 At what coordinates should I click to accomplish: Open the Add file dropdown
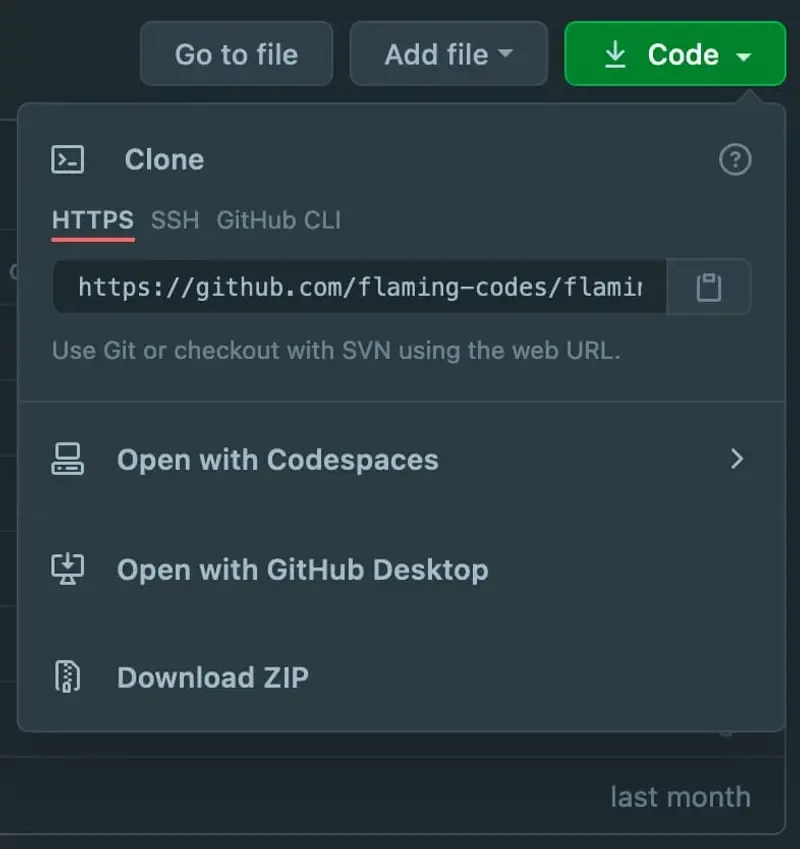point(449,54)
